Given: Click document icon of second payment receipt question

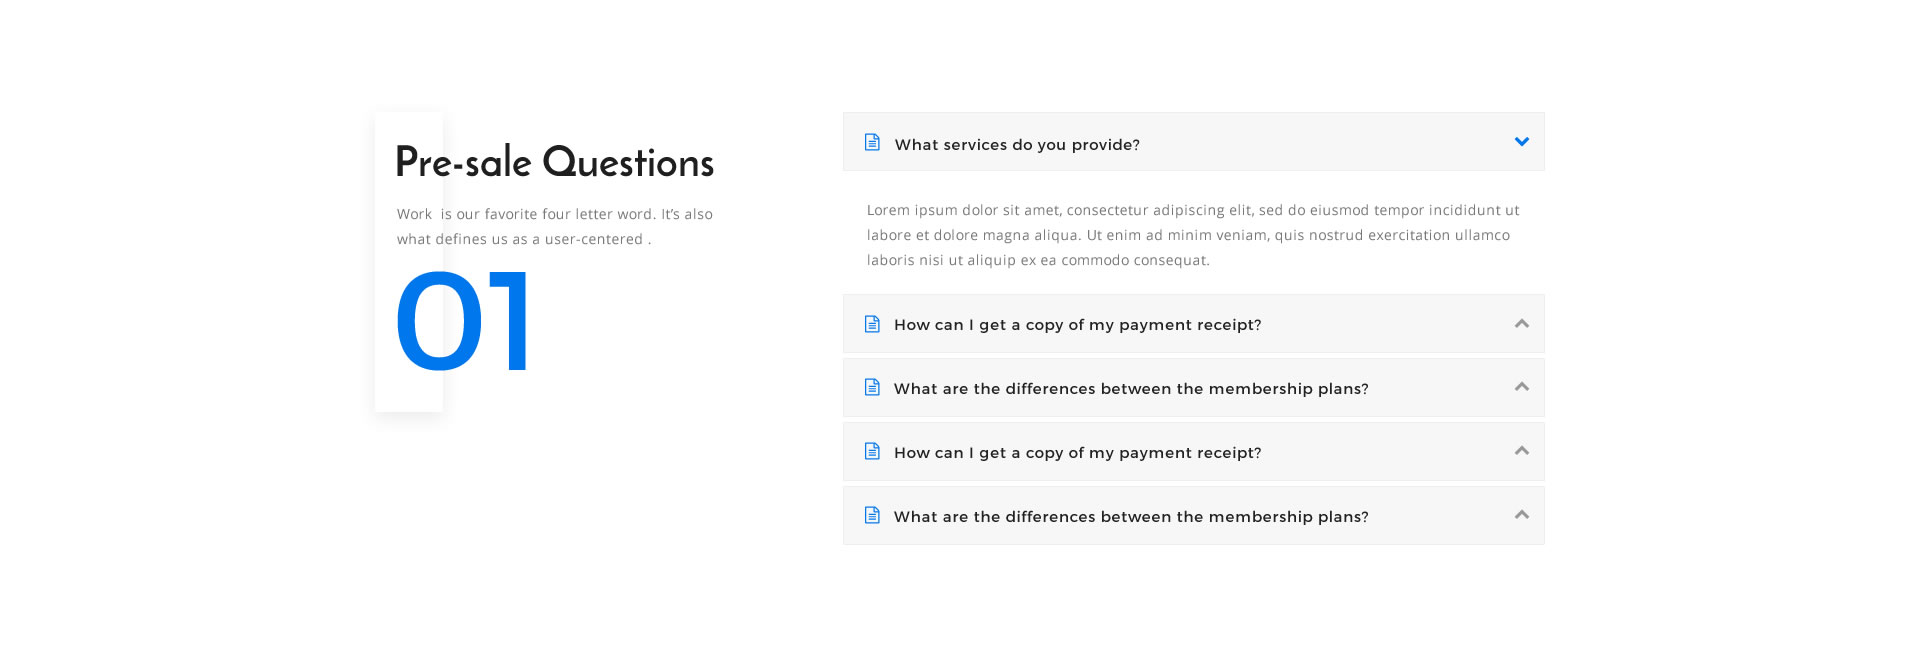Looking at the screenshot, I should pyautogui.click(x=872, y=451).
